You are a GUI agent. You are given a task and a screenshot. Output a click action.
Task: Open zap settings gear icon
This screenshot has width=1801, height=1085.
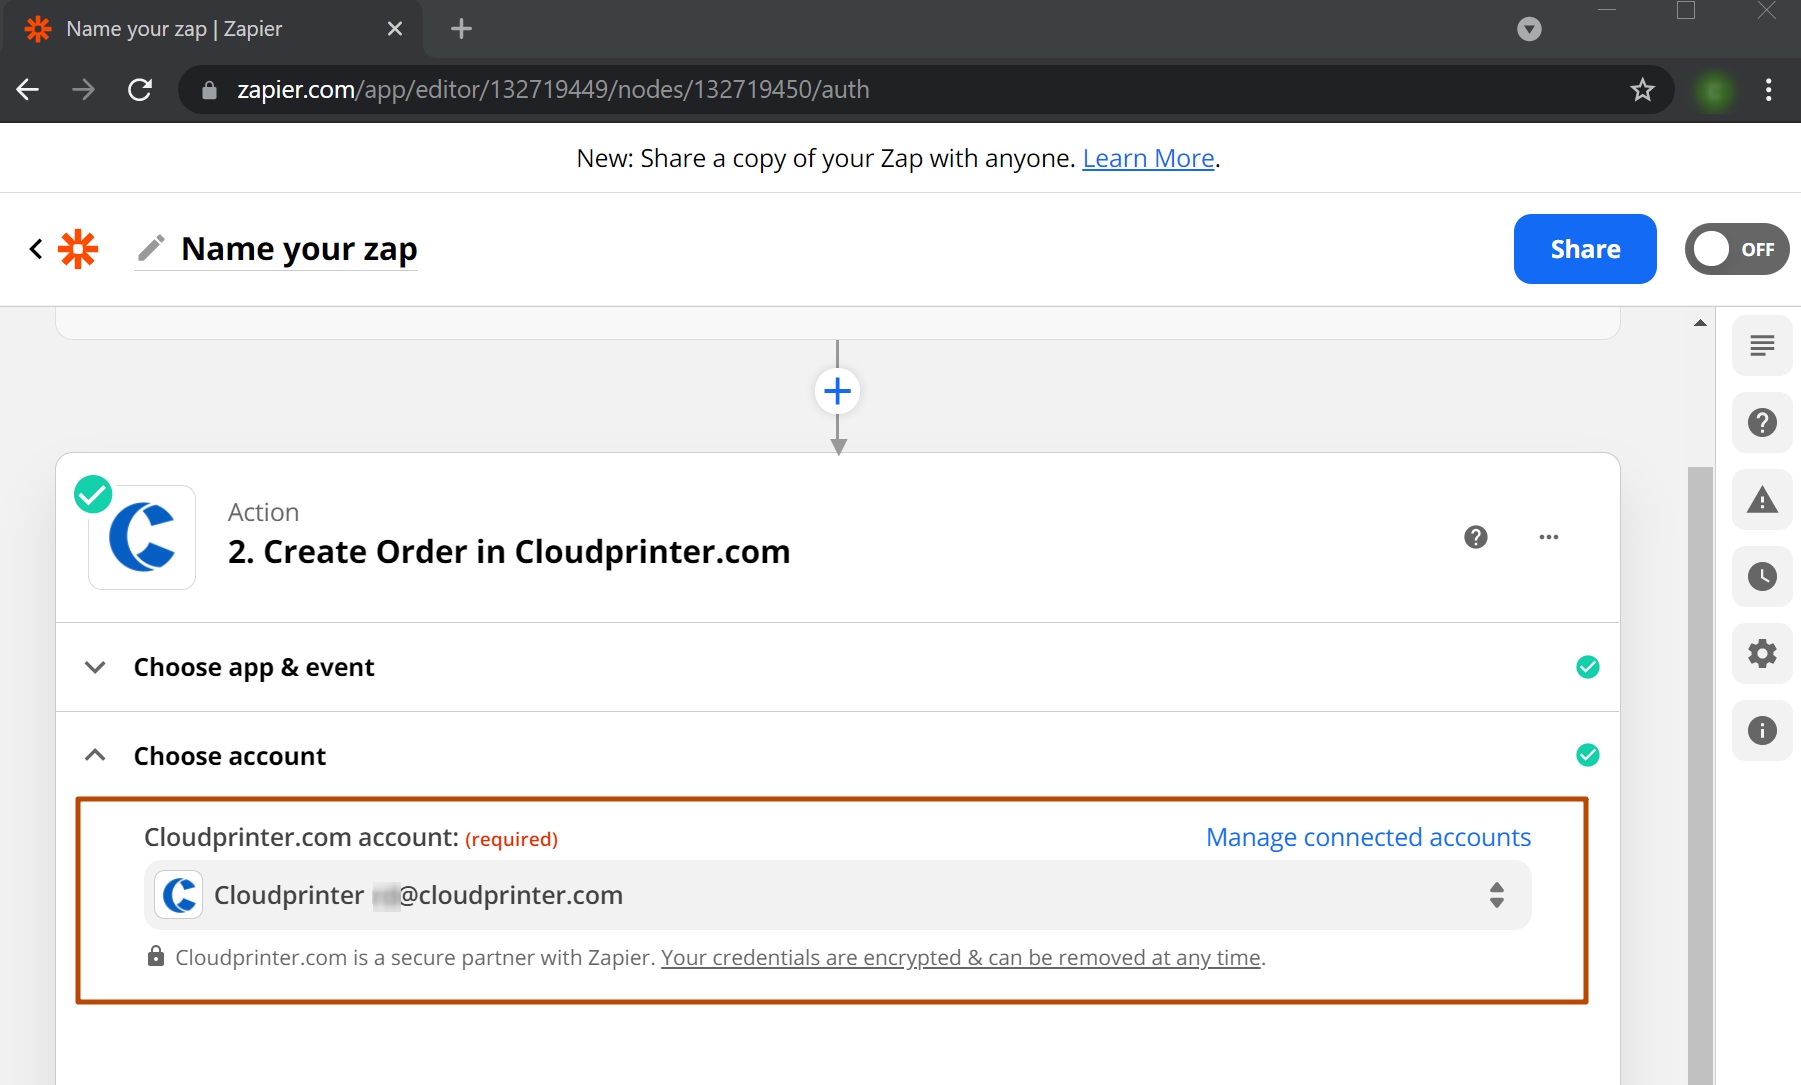(1762, 654)
